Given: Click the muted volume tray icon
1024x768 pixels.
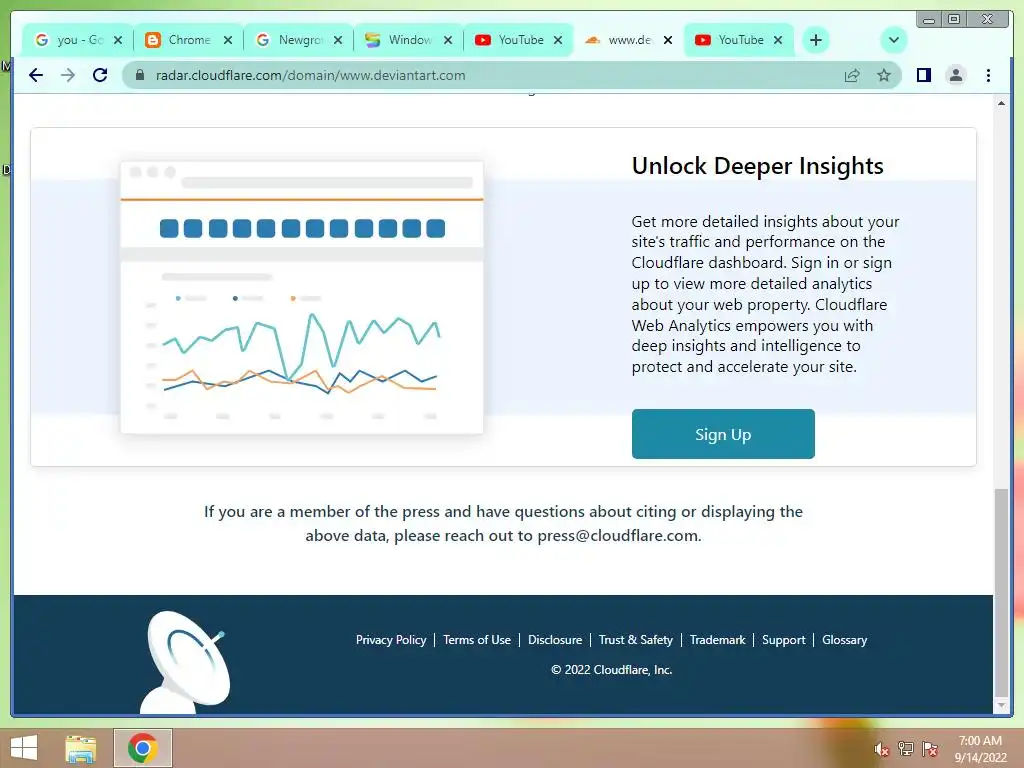Looking at the screenshot, I should point(881,749).
